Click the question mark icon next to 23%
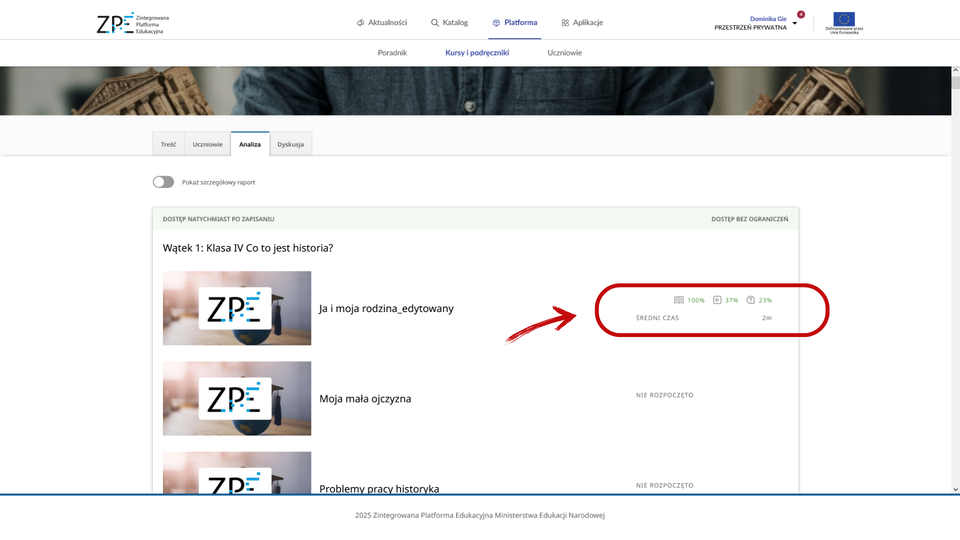The height and width of the screenshot is (540, 960). (x=751, y=300)
